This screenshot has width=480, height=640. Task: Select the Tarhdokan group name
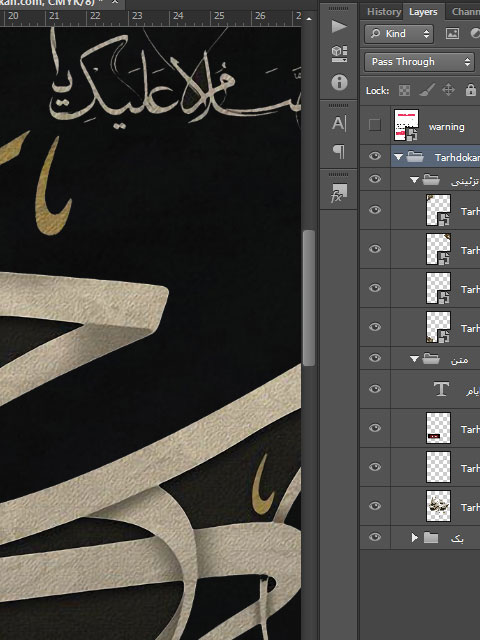[457, 158]
